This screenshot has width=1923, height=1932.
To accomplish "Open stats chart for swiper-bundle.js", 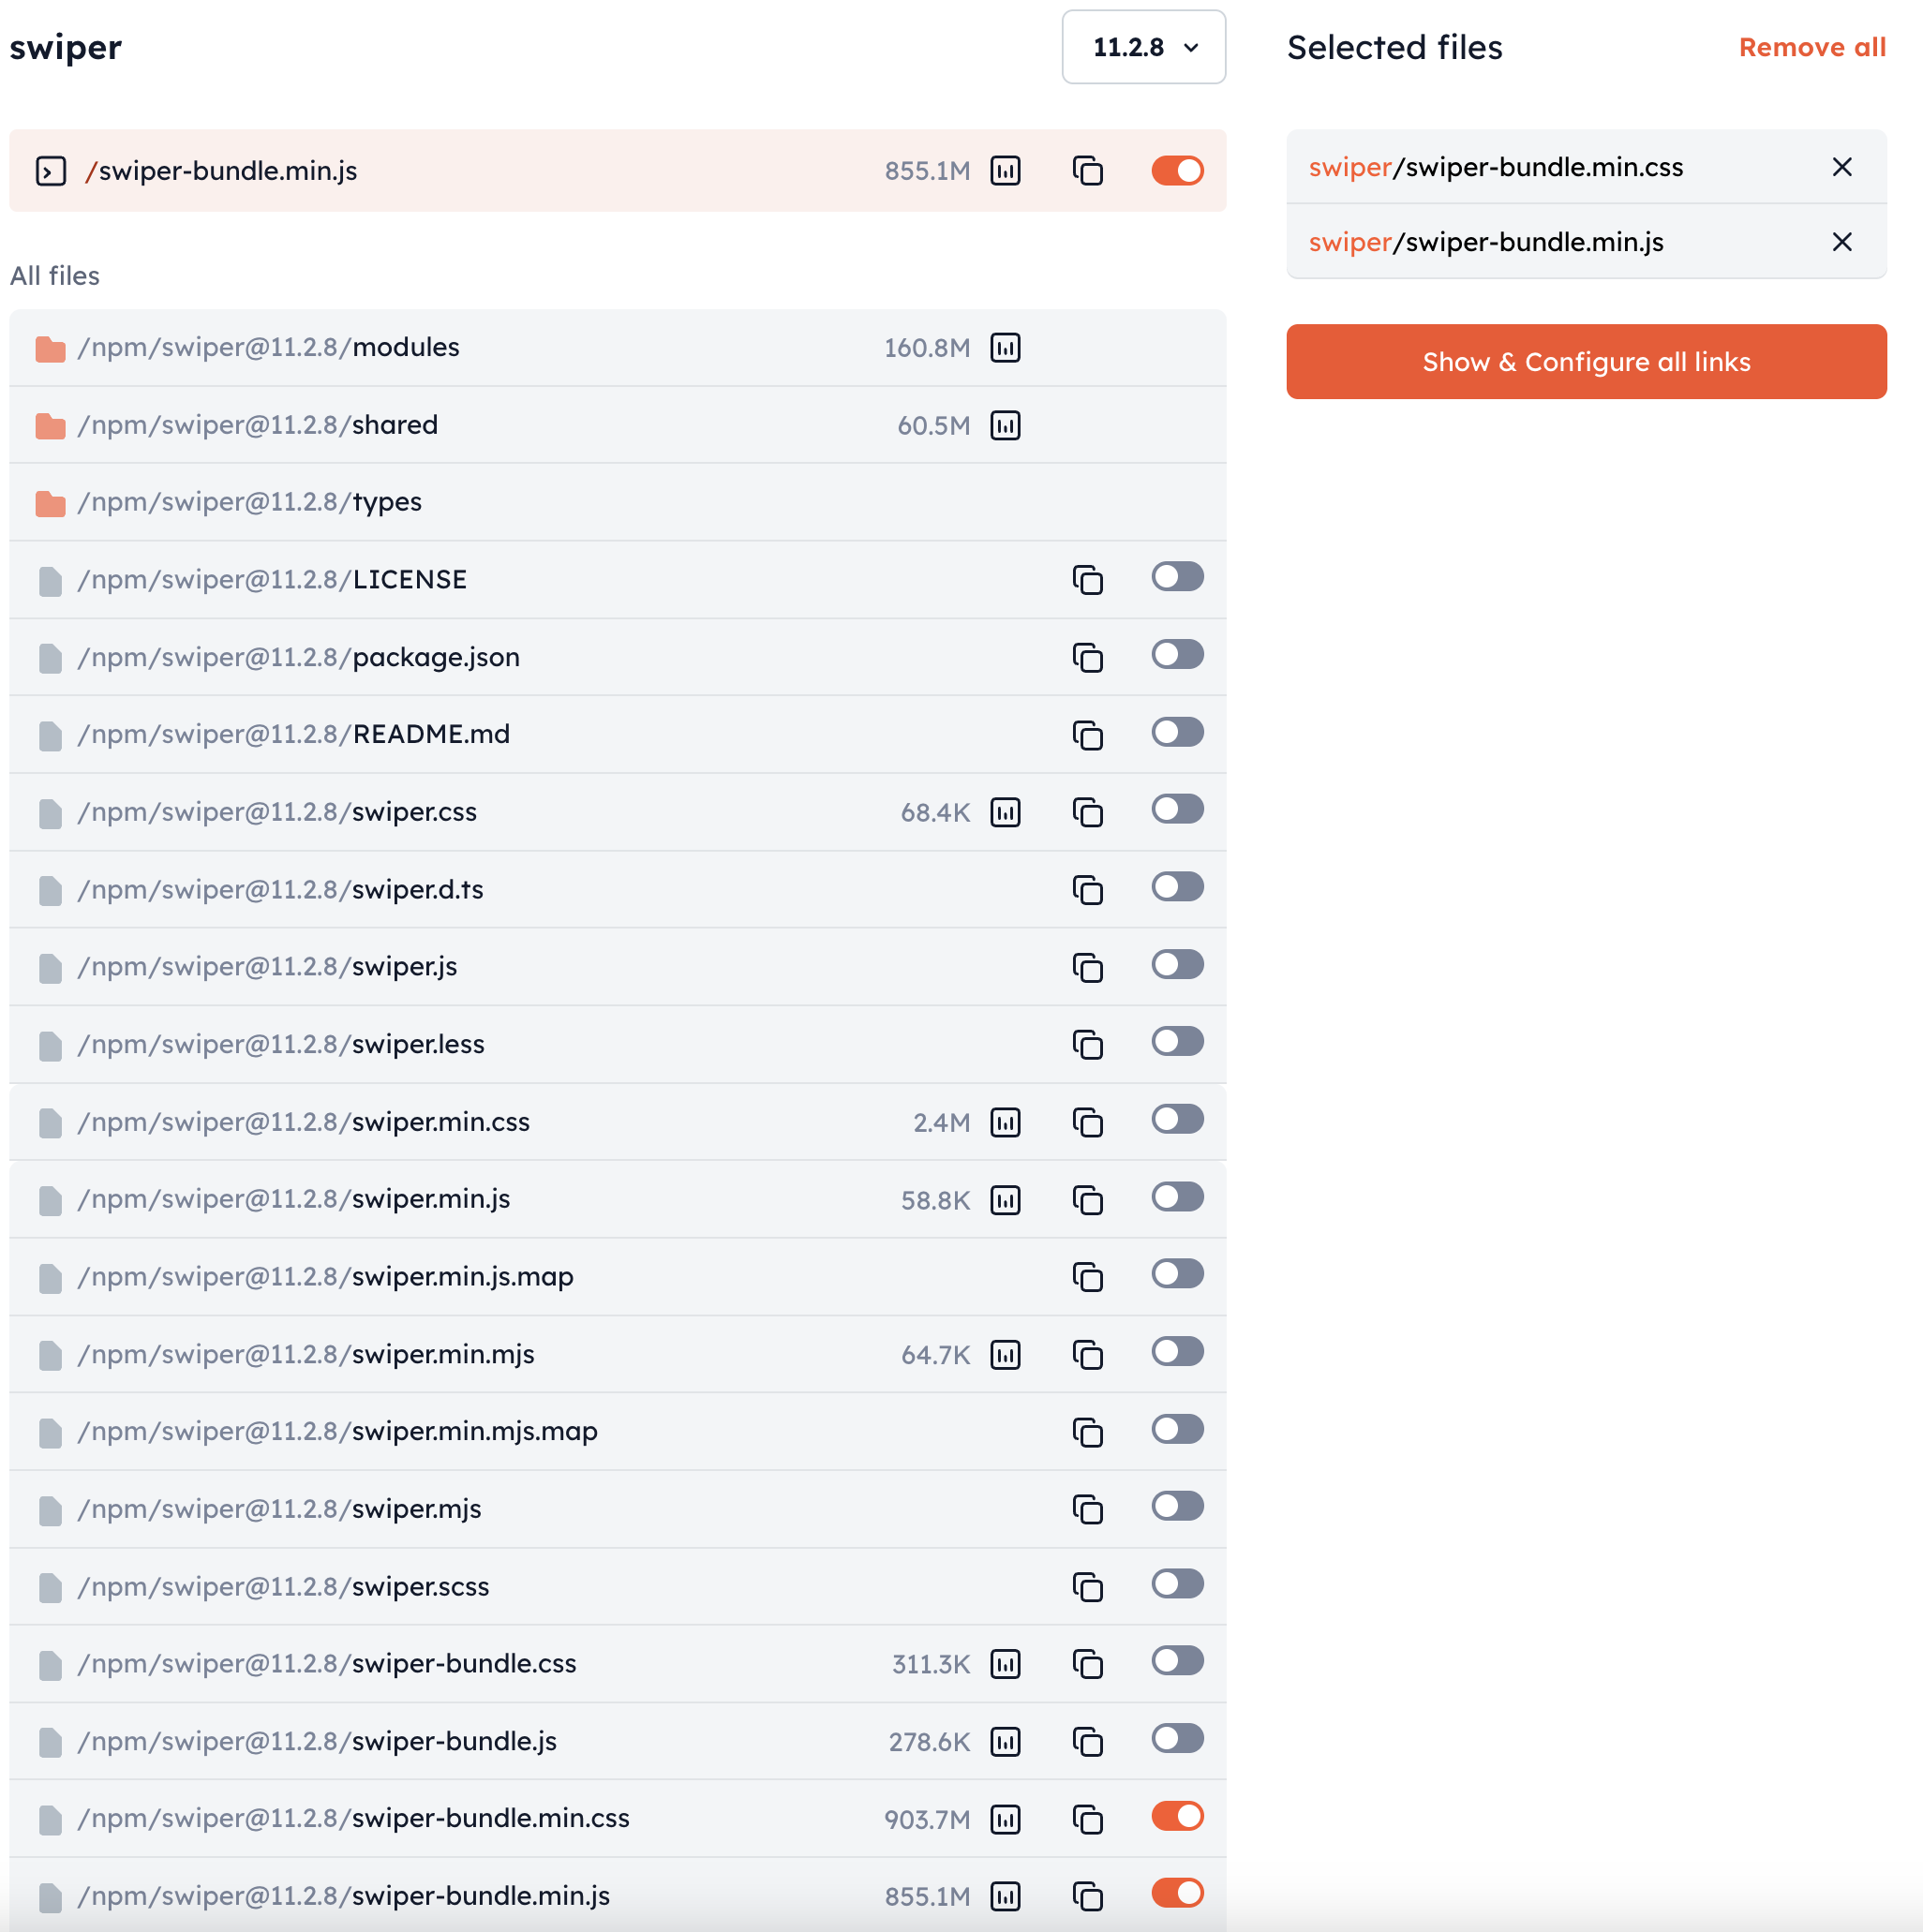I will [x=1005, y=1741].
